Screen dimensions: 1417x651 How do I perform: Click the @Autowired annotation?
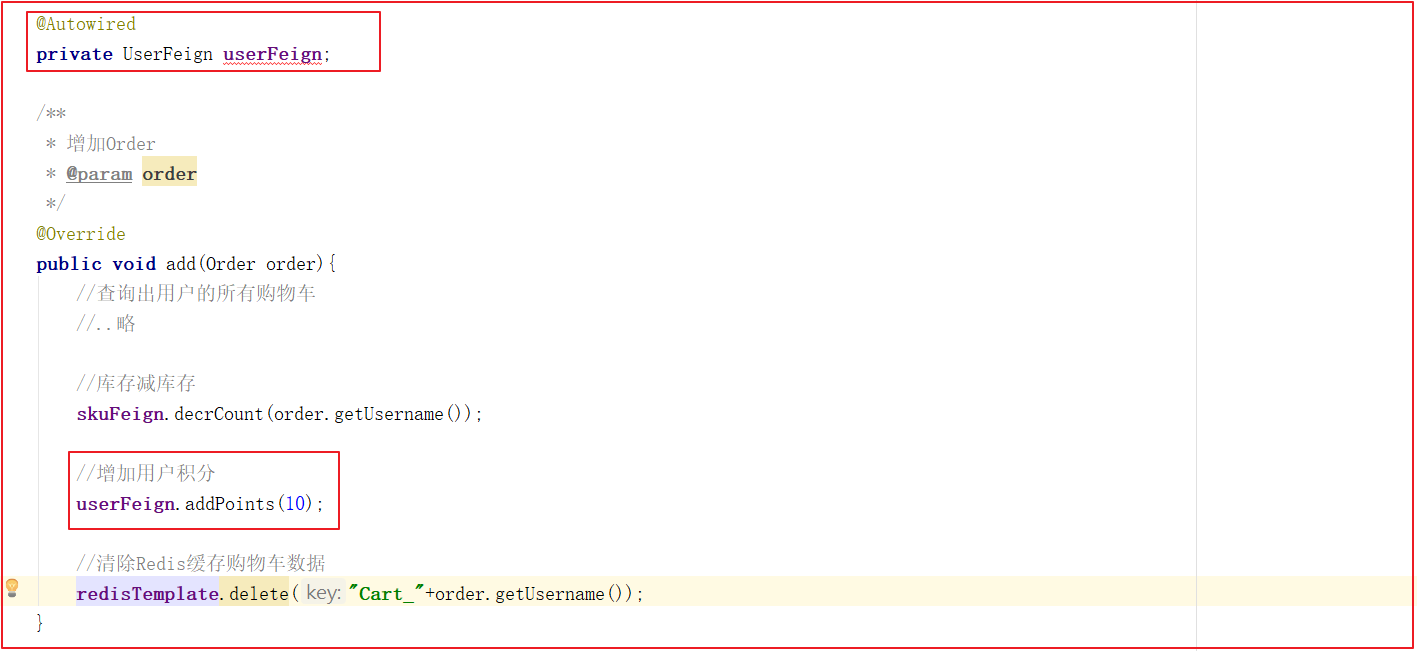(86, 24)
